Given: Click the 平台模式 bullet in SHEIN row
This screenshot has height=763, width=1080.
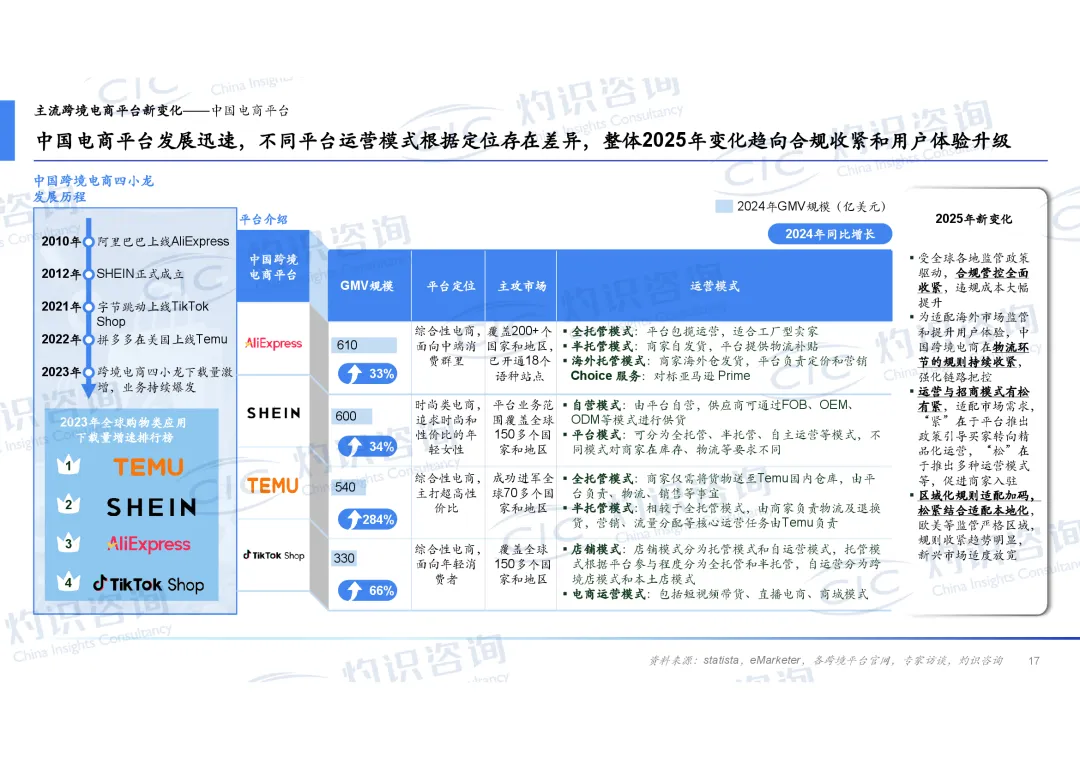Looking at the screenshot, I should click(x=722, y=442).
